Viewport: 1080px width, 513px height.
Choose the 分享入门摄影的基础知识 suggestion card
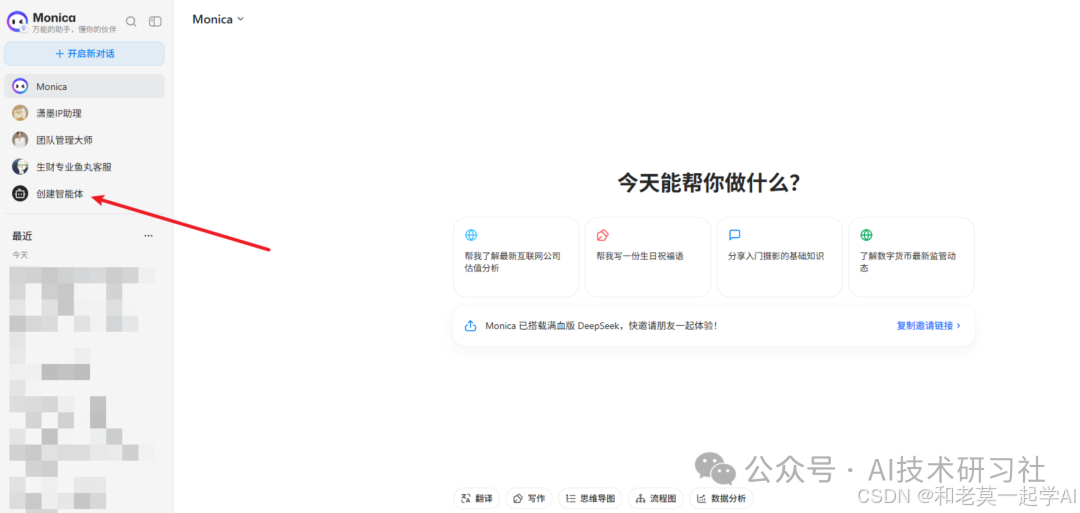point(779,257)
